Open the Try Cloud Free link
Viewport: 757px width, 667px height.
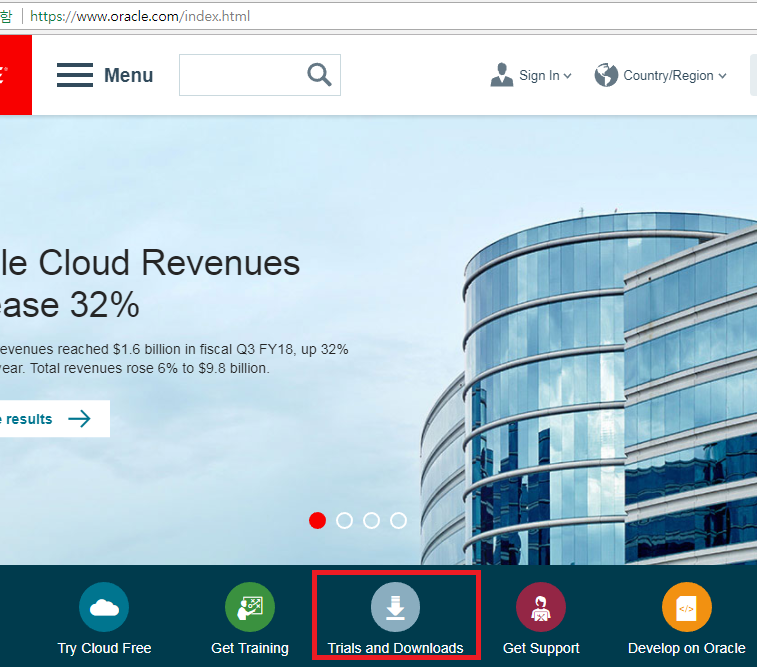tap(104, 648)
